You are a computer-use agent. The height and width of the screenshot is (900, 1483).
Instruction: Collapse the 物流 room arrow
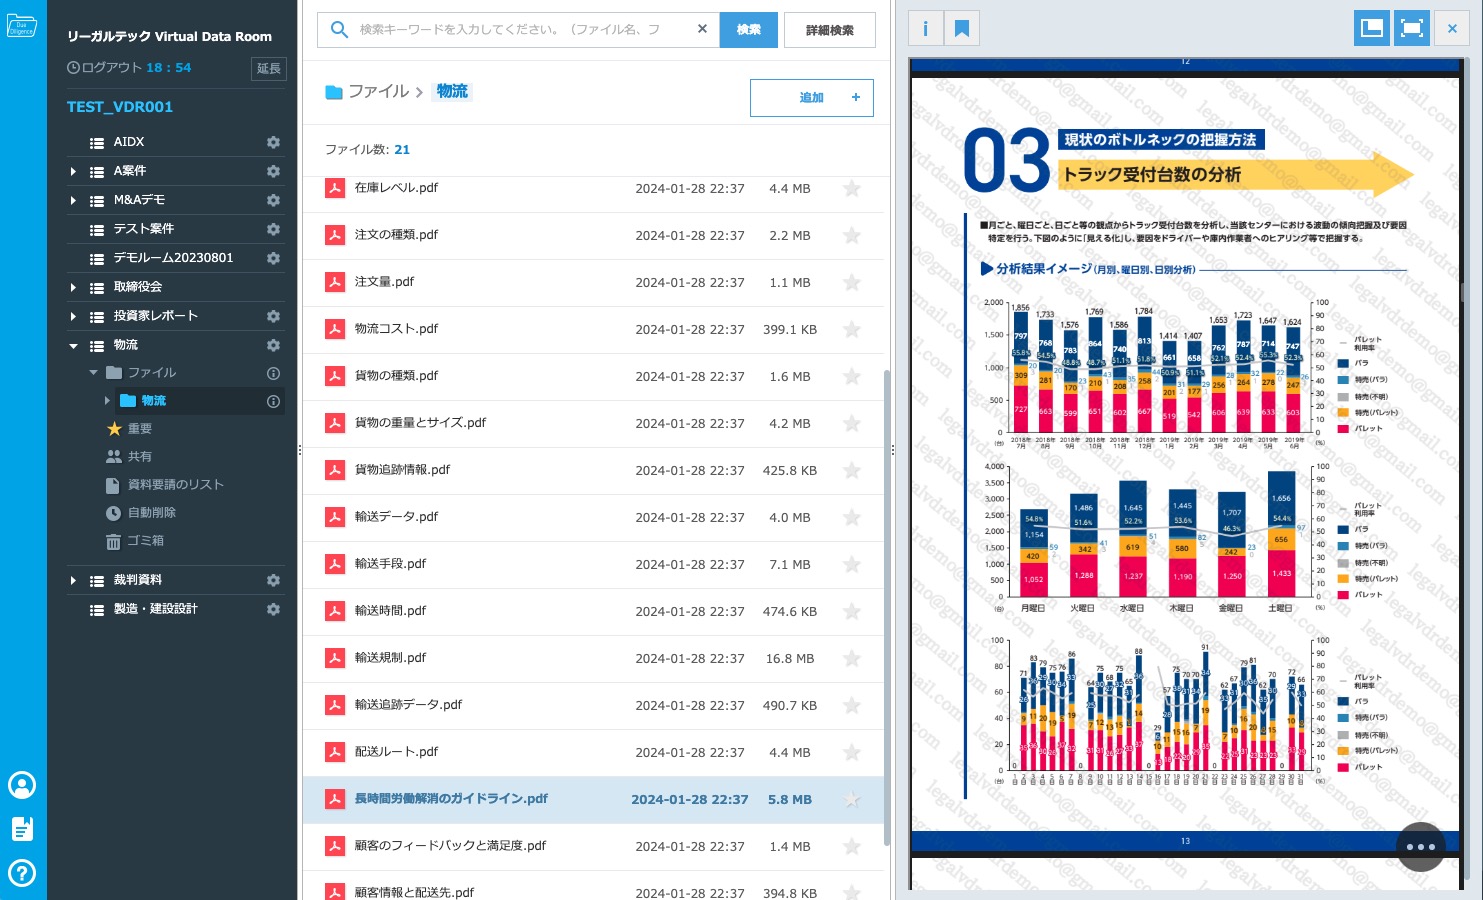73,346
